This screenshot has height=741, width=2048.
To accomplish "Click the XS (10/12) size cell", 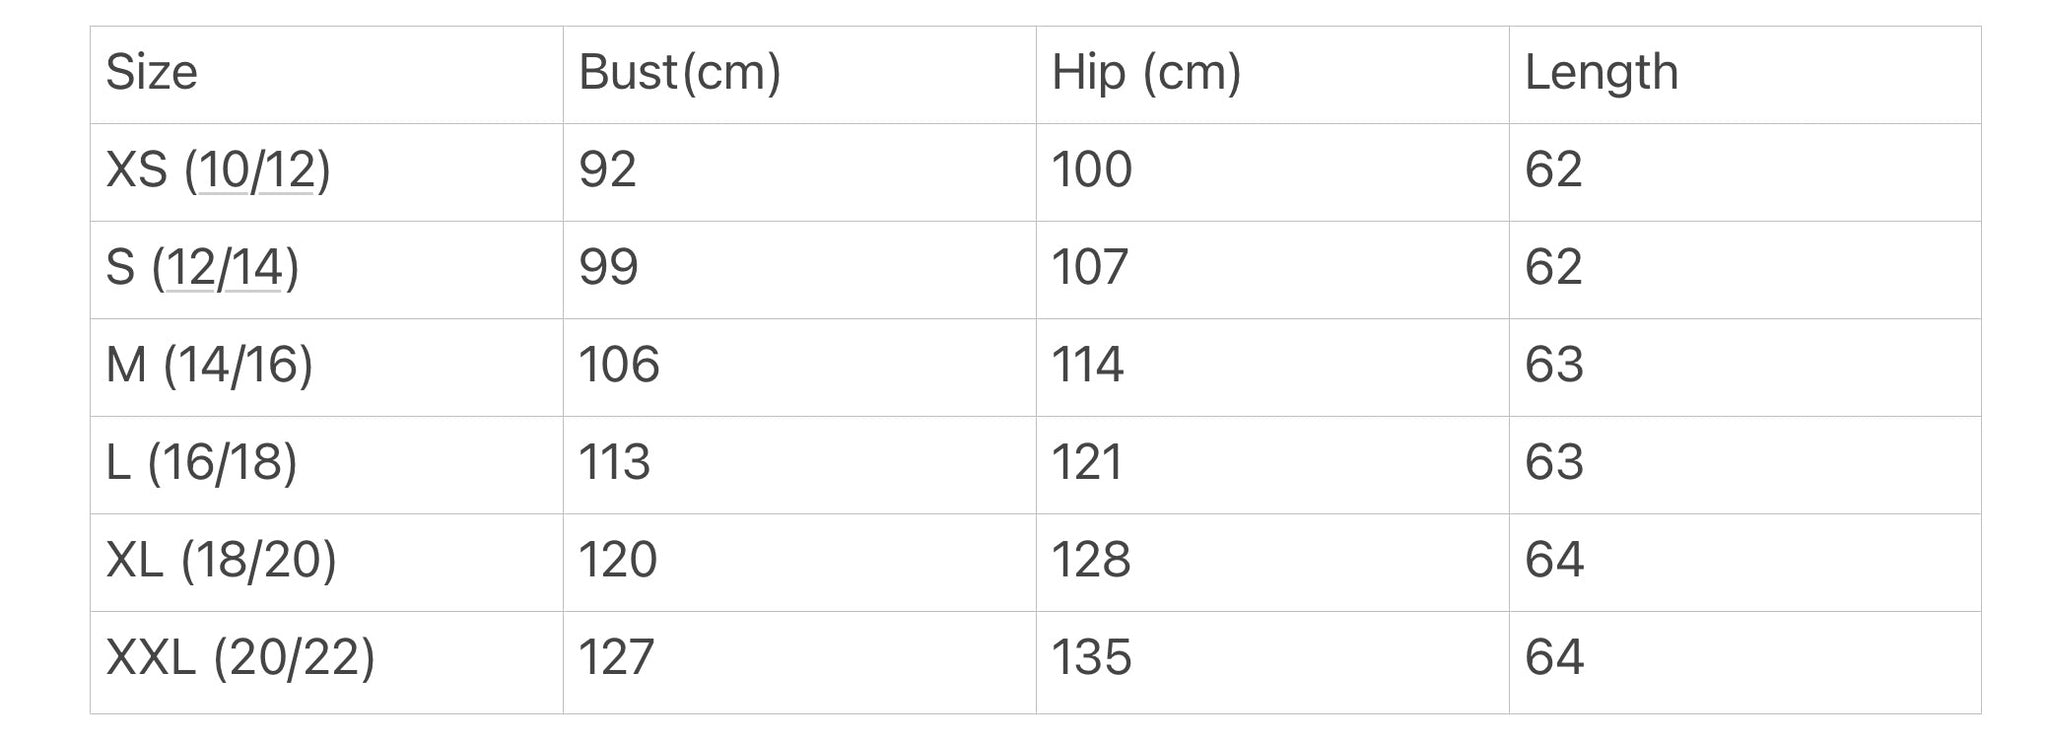I will 327,172.
